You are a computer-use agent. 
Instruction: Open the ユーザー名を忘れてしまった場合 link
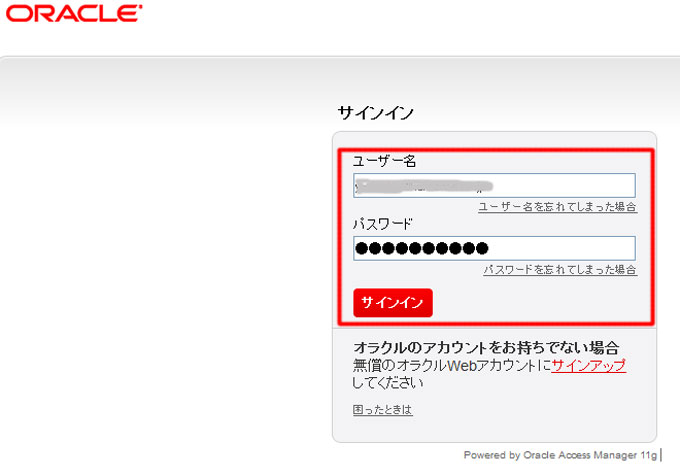click(x=557, y=207)
